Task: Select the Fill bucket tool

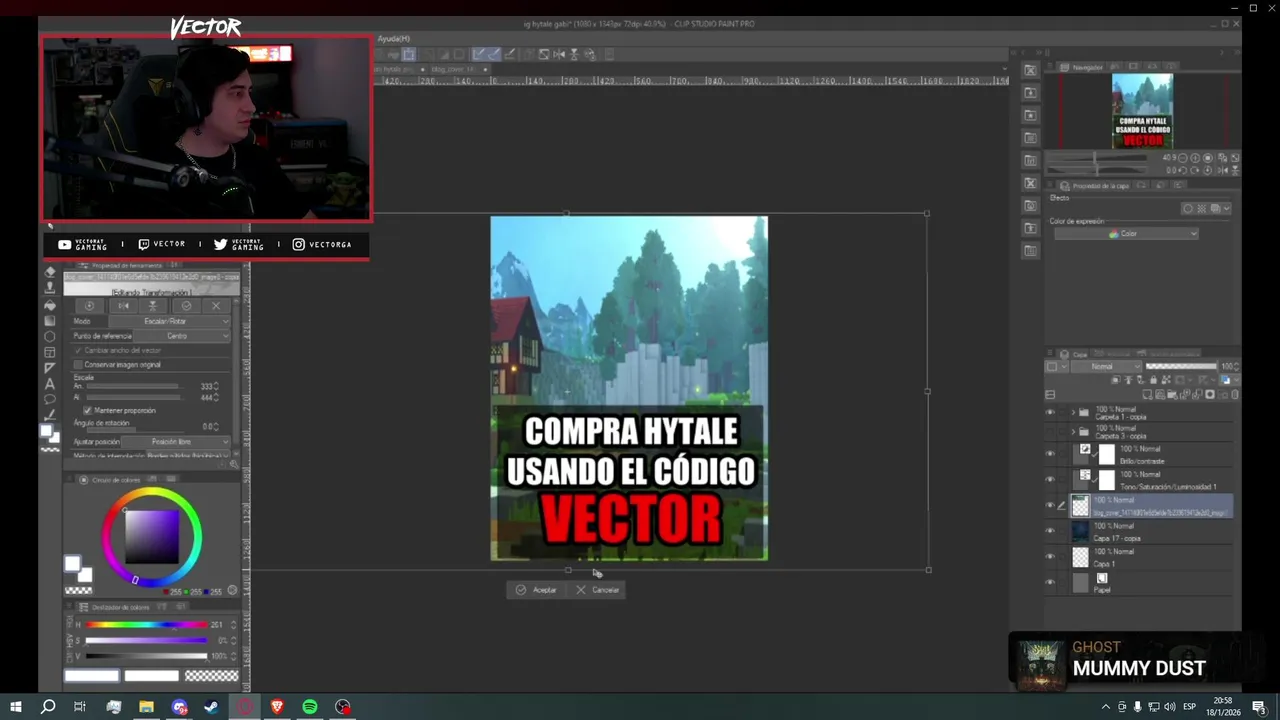Action: click(x=50, y=305)
